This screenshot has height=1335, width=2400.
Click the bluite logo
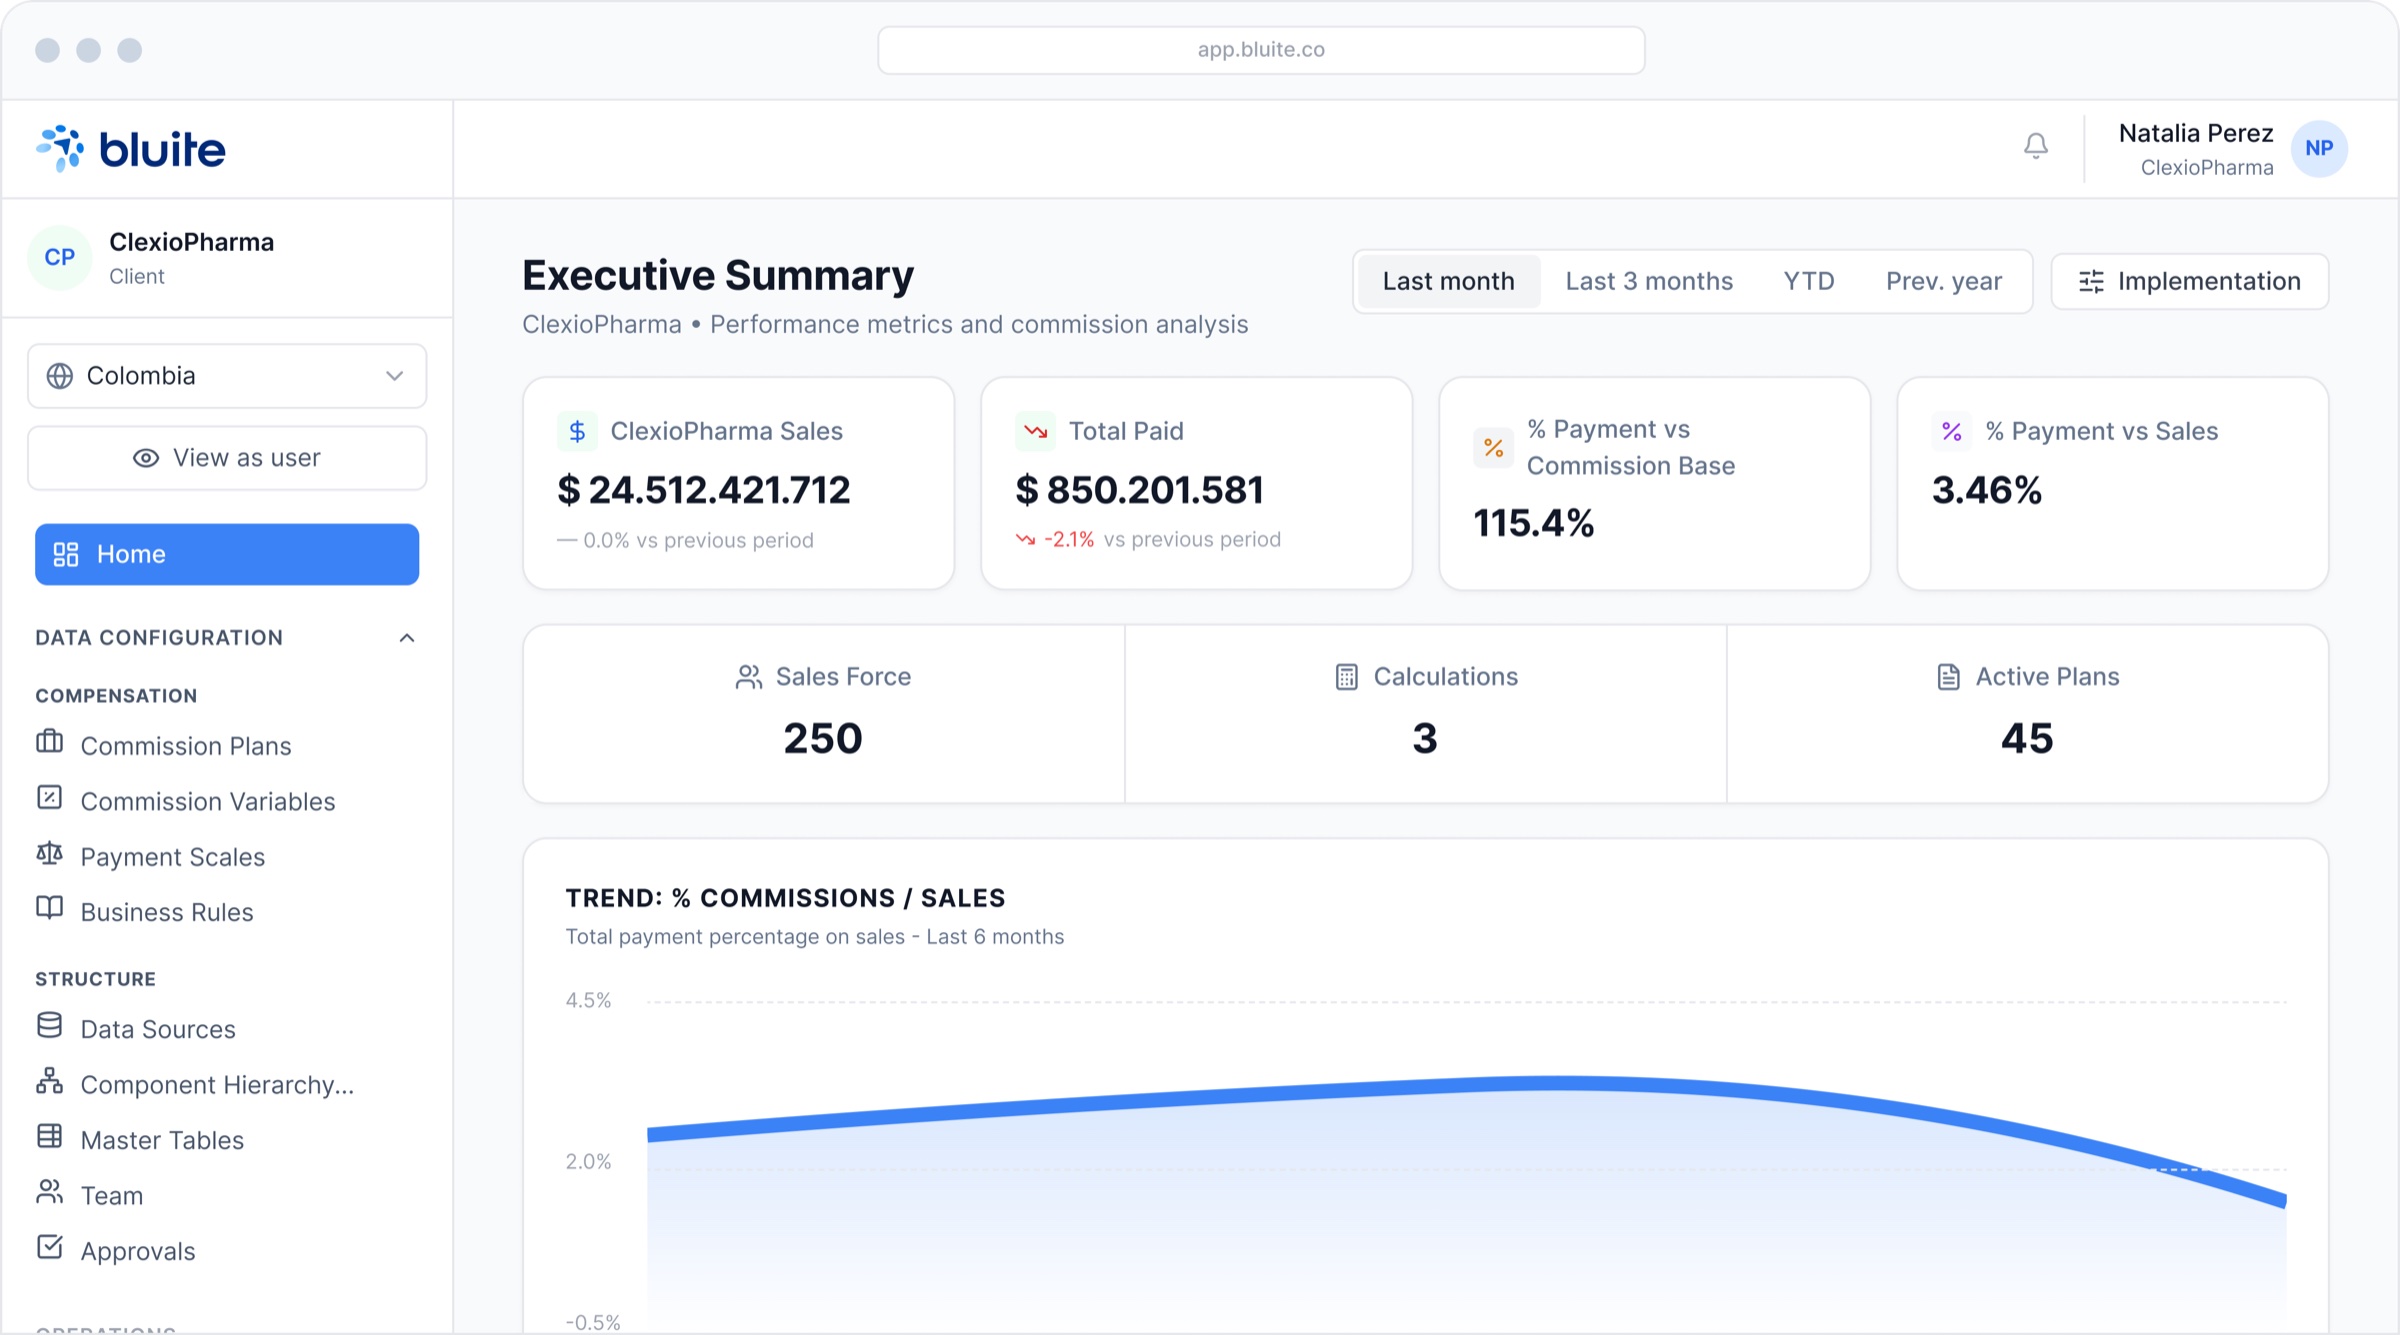(131, 149)
